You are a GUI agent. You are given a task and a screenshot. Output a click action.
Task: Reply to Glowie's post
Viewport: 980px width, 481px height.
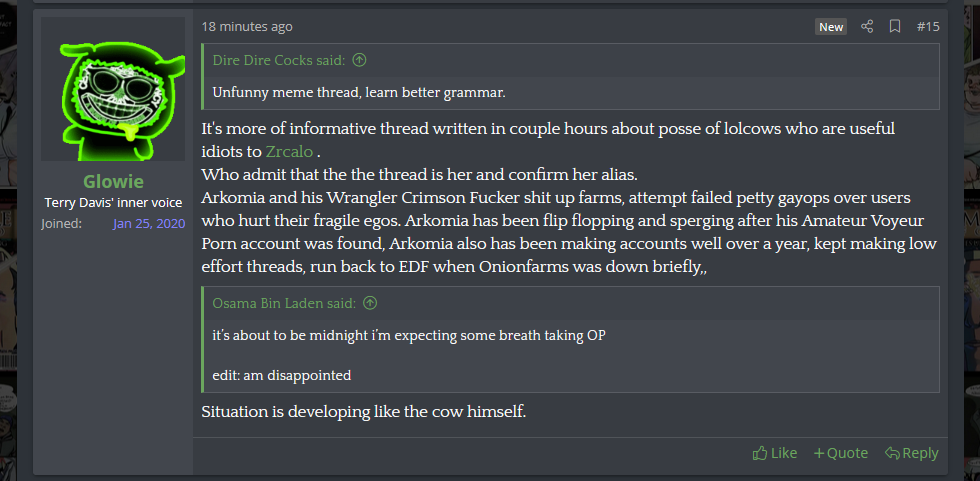(911, 453)
